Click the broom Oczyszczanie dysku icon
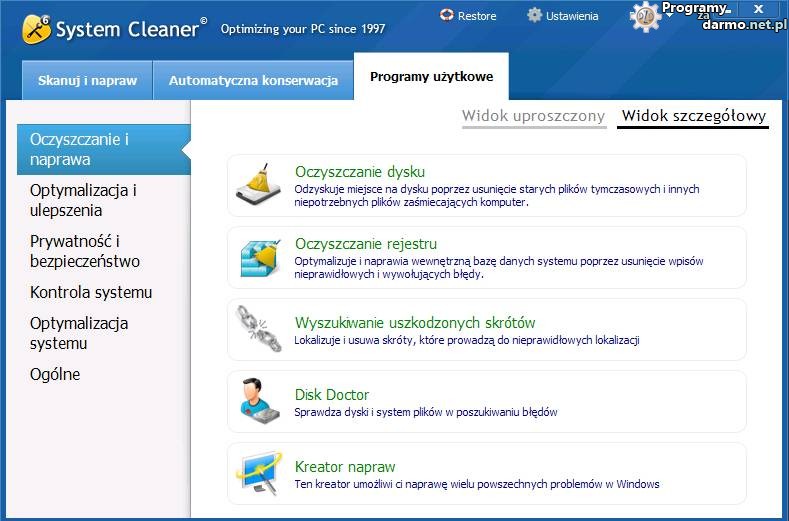The image size is (789, 521). pyautogui.click(x=258, y=185)
